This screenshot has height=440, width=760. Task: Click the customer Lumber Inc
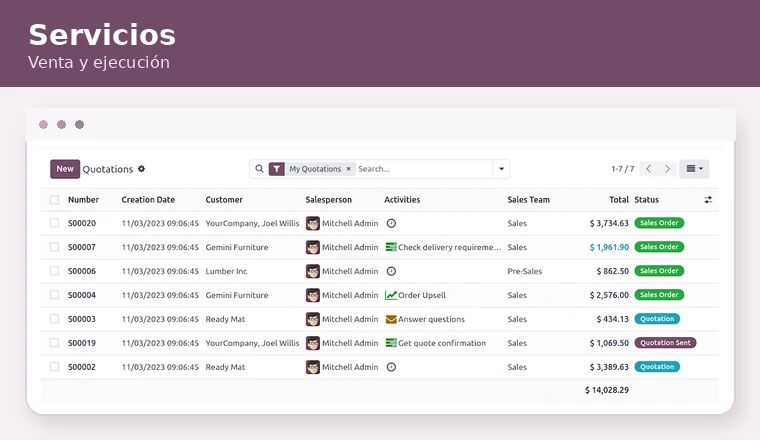point(226,271)
